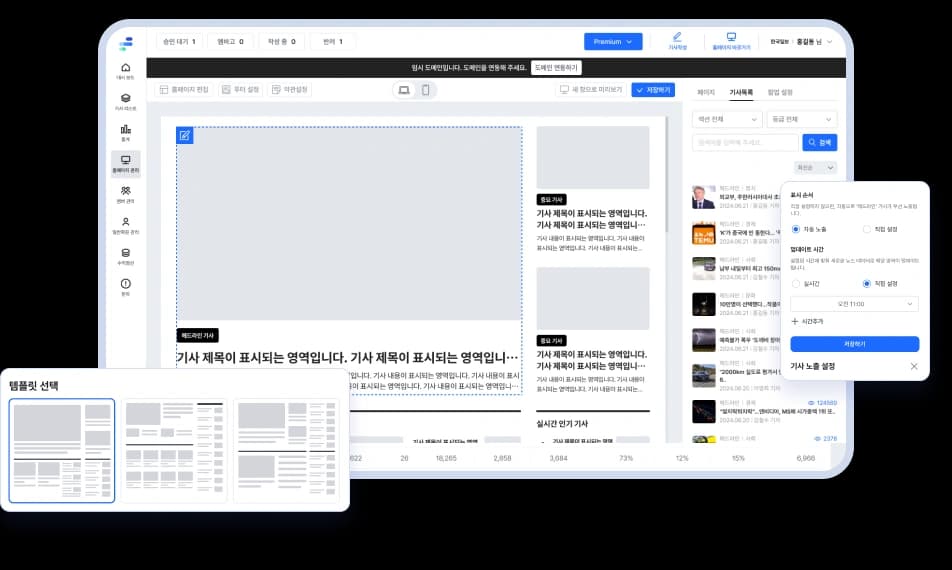Screen dimensions: 952x570
Task: Choose the 실시간 update time option
Action: tap(796, 284)
